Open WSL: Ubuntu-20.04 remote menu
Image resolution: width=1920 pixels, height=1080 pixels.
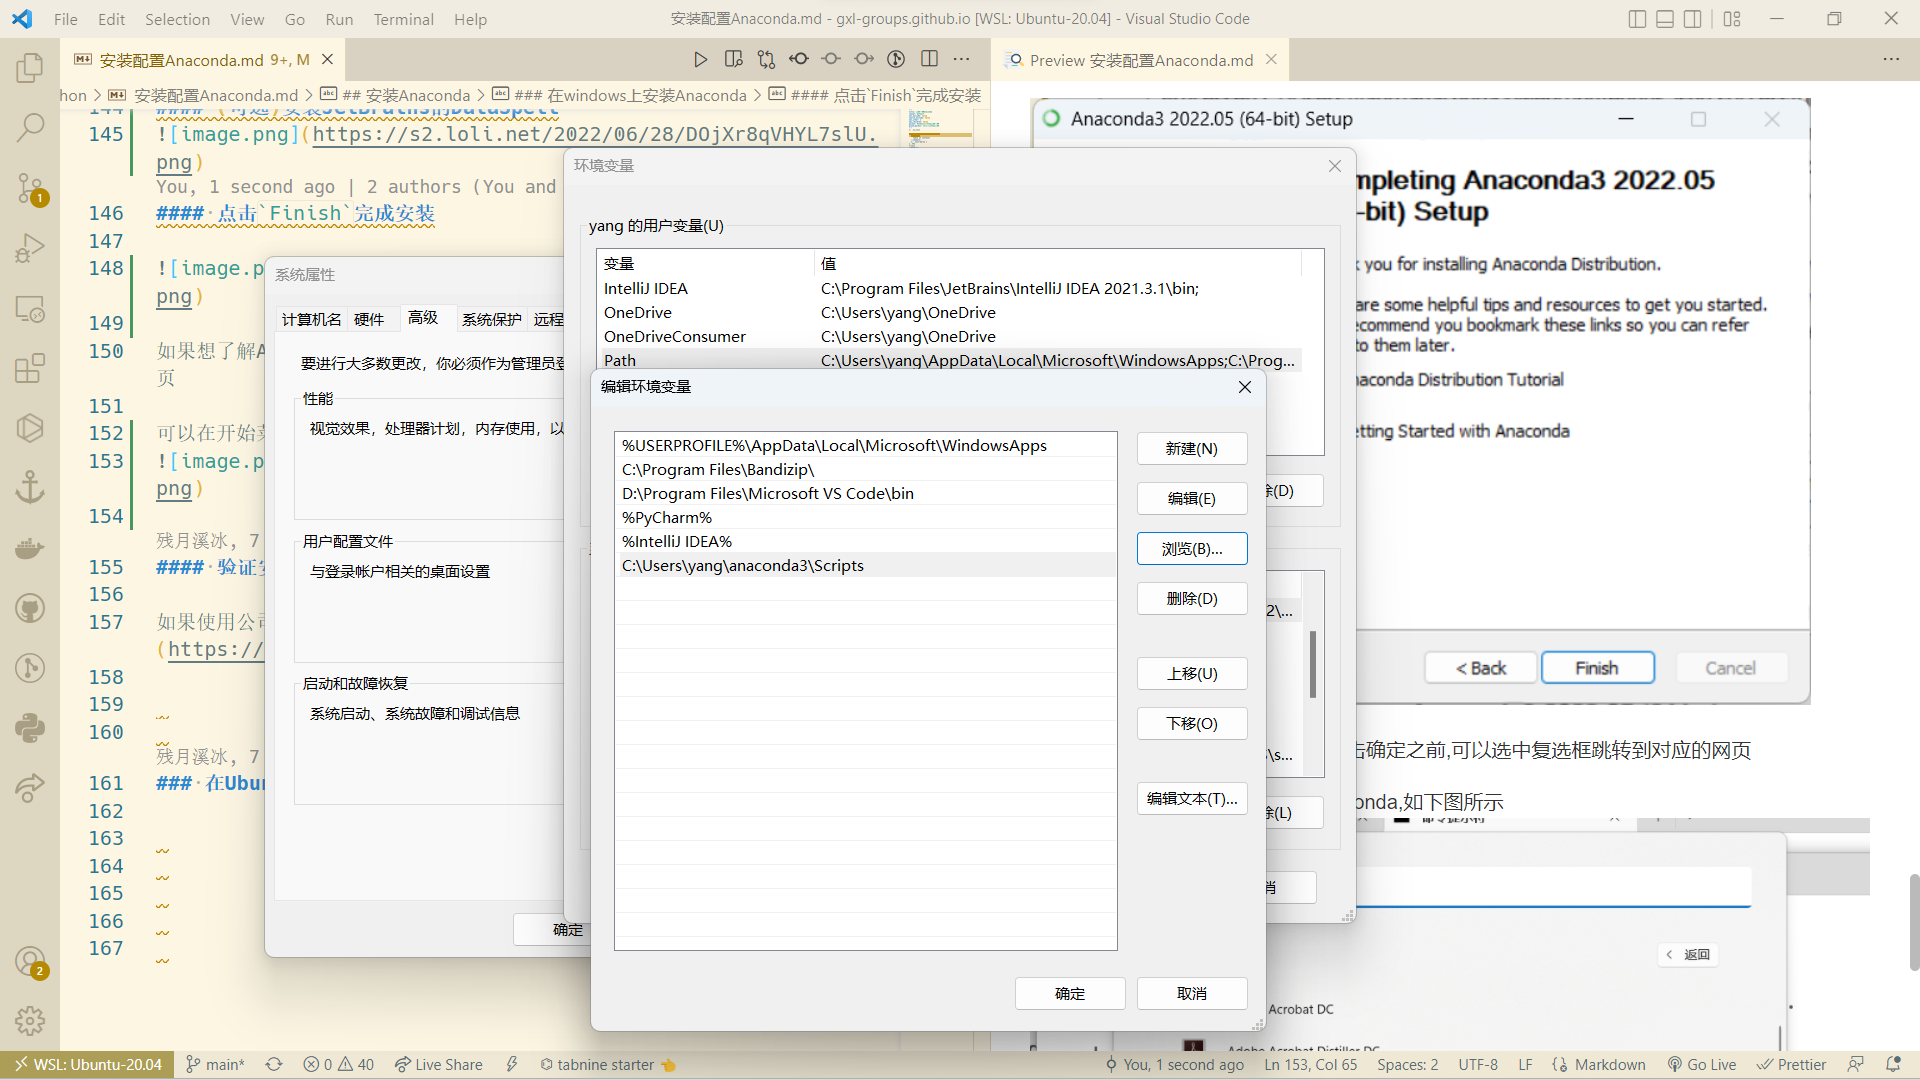[x=87, y=1064]
